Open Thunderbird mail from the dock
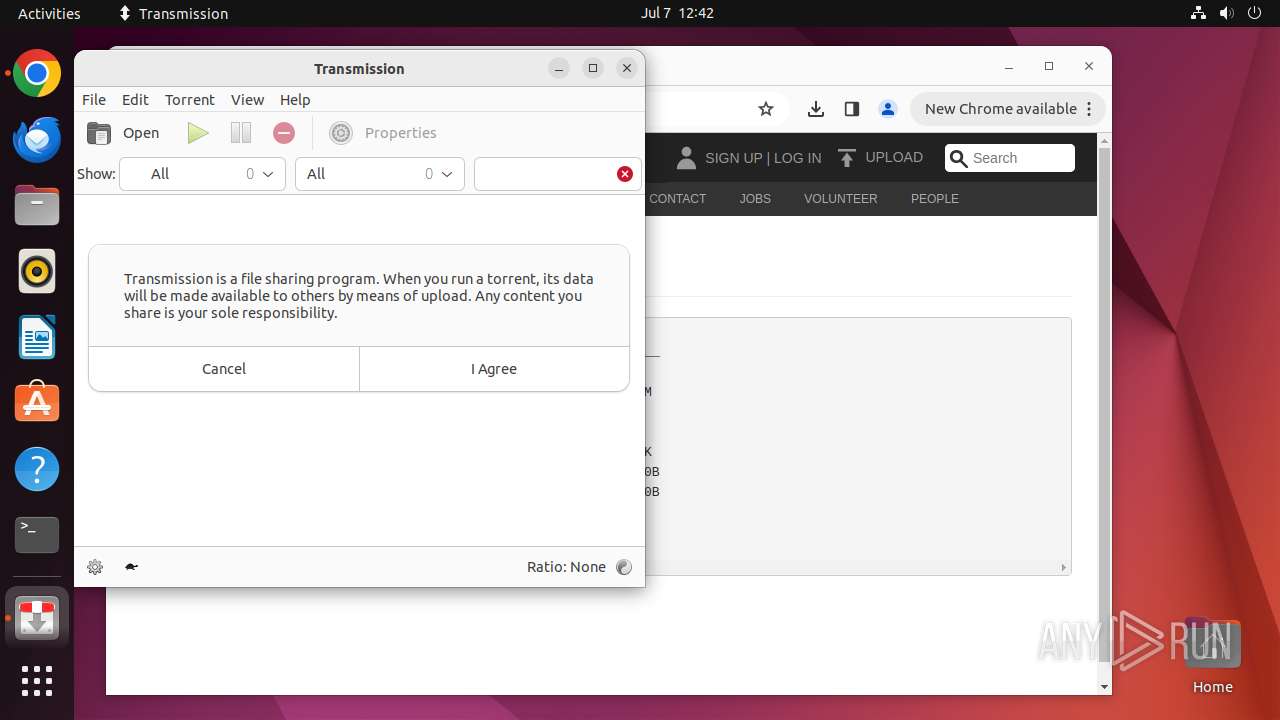The height and width of the screenshot is (720, 1280). 37,140
